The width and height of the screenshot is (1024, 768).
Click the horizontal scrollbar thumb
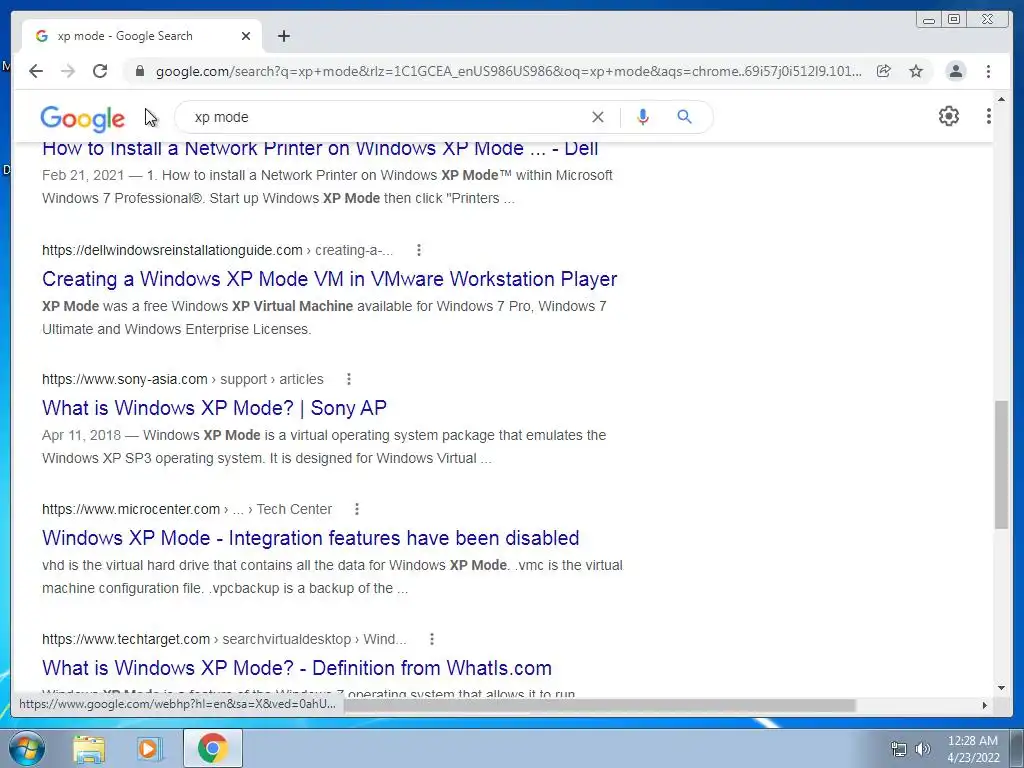coord(600,705)
